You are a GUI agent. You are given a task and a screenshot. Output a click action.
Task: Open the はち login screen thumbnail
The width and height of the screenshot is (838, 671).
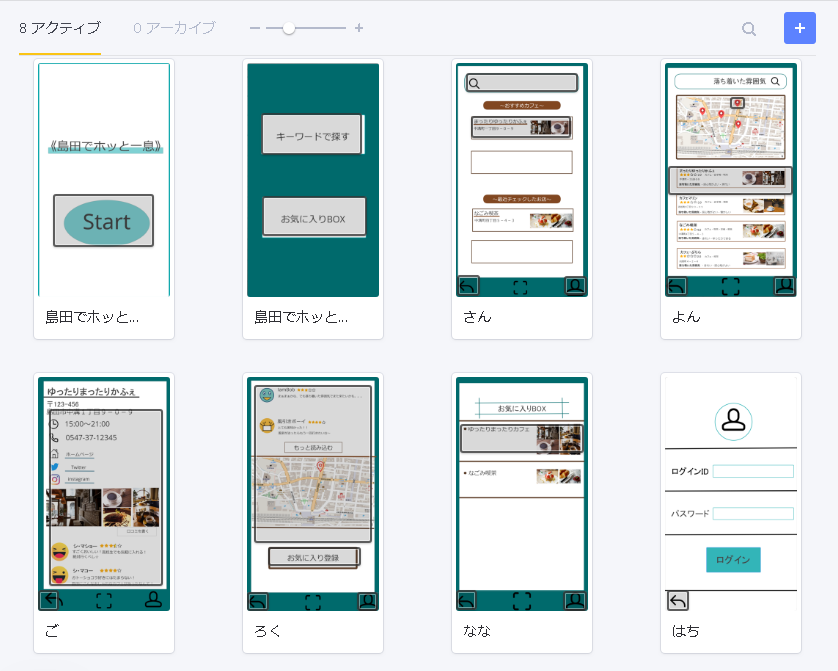(731, 513)
